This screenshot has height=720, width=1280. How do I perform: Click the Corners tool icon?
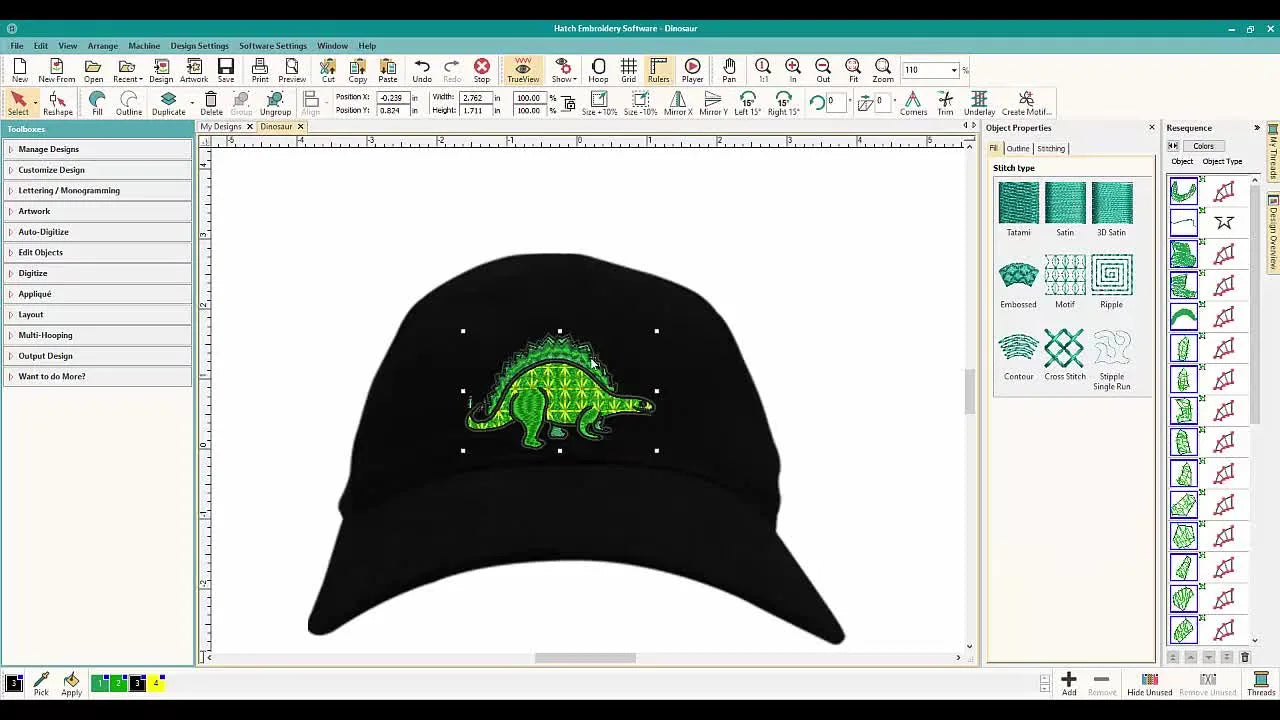[x=913, y=103]
